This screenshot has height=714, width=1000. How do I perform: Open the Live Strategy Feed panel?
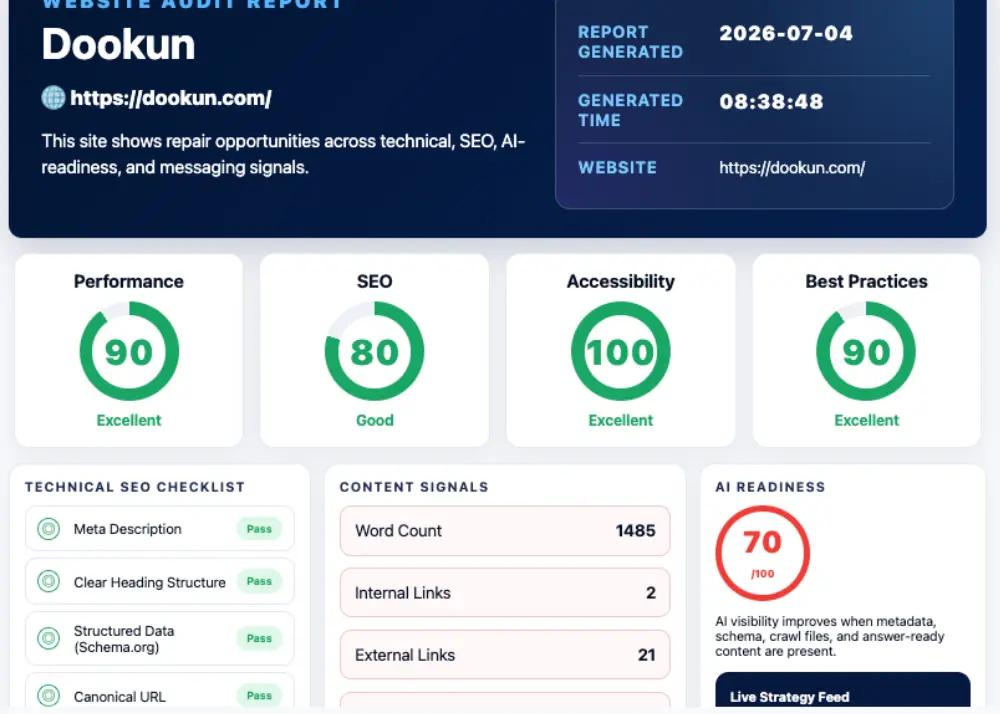click(x=842, y=691)
